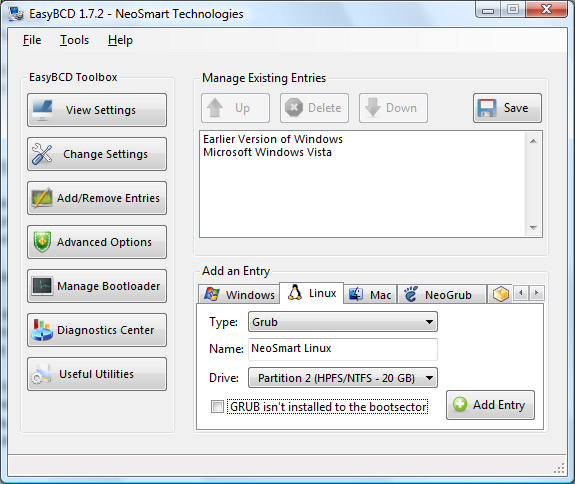Viewport: 575px width, 484px height.
Task: Open Advanced Options with the shield icon
Action: tap(97, 242)
